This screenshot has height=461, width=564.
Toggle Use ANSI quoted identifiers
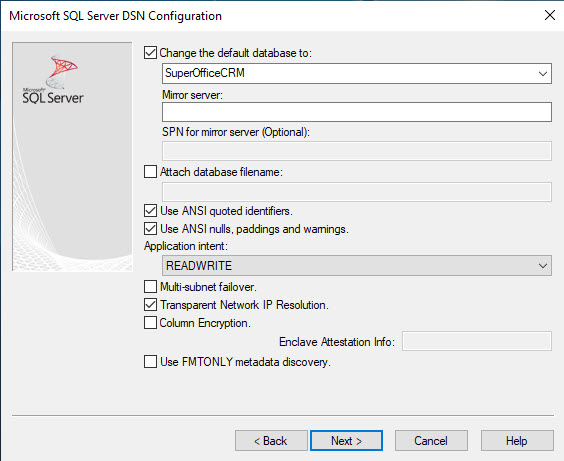point(150,210)
